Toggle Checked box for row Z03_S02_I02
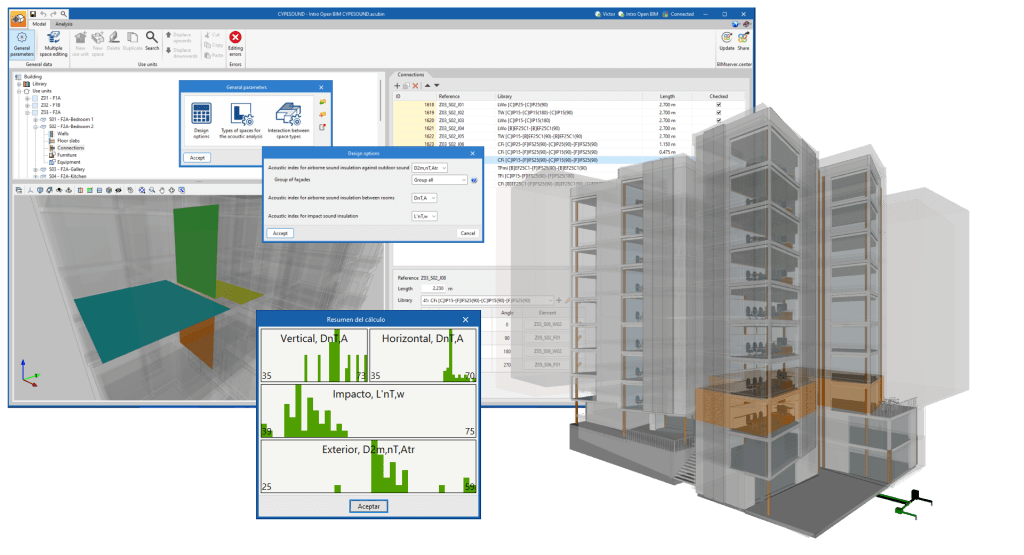 pos(718,112)
